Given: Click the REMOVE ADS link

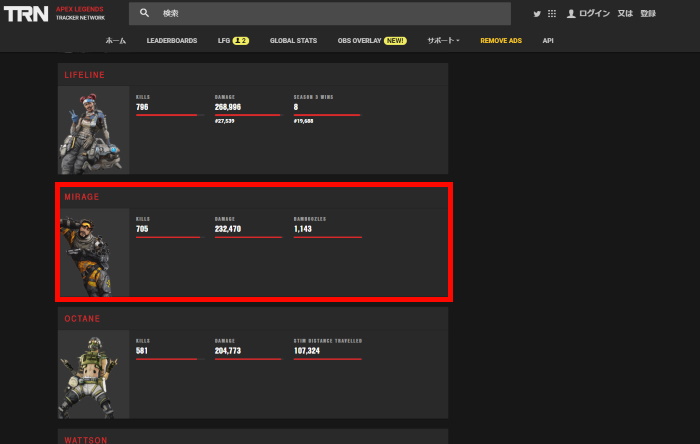Looking at the screenshot, I should click(501, 41).
